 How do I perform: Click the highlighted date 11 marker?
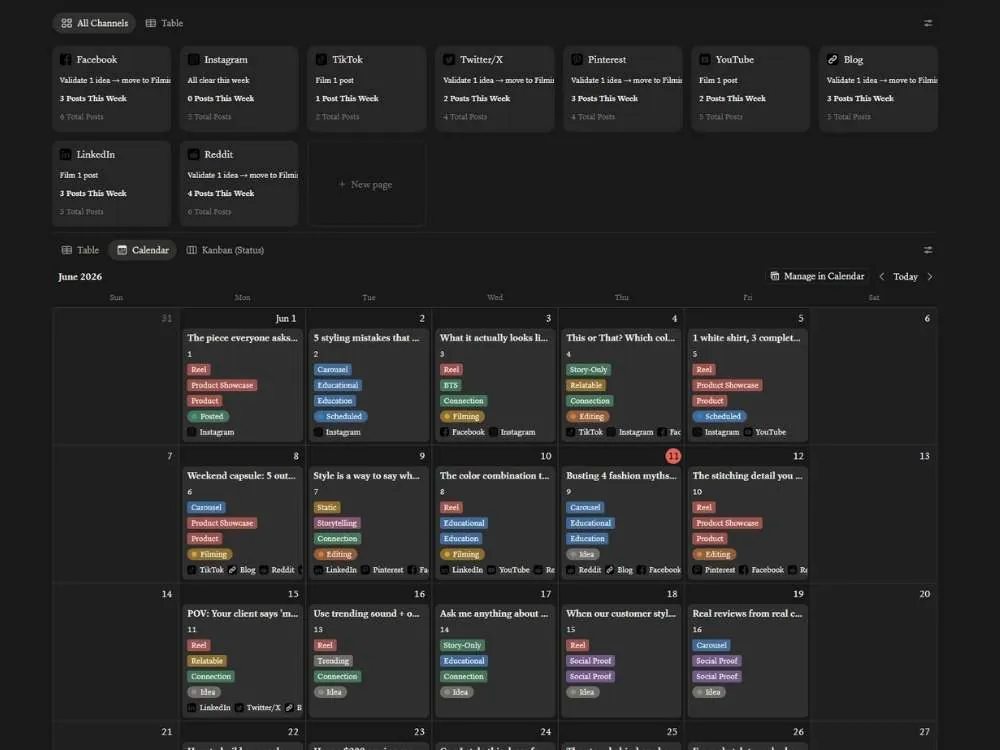click(673, 456)
